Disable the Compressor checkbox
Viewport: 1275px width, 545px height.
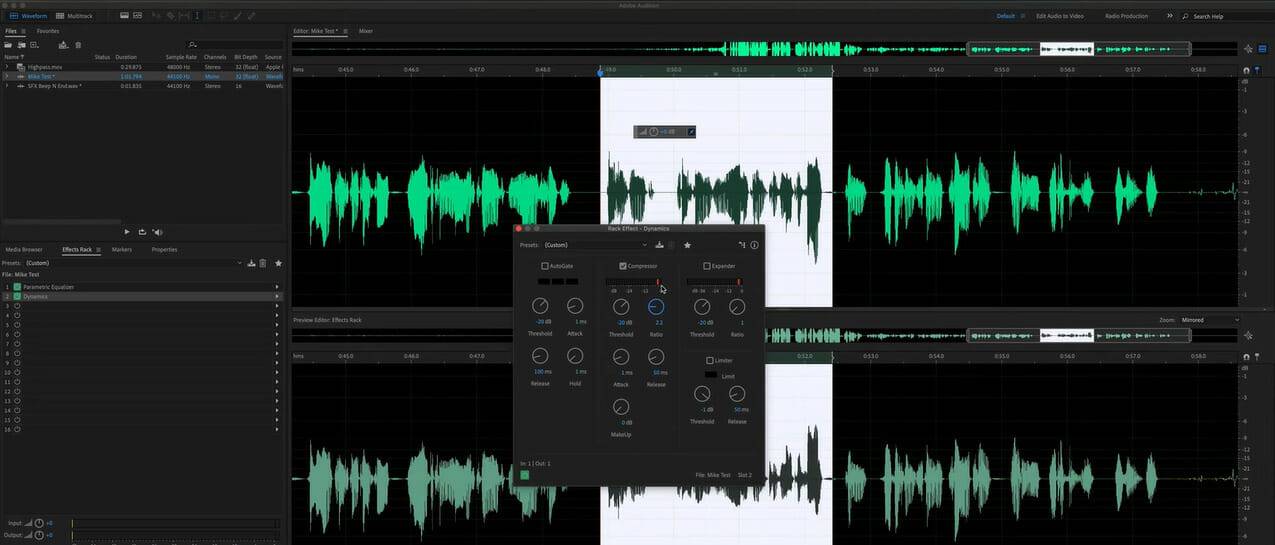[623, 266]
